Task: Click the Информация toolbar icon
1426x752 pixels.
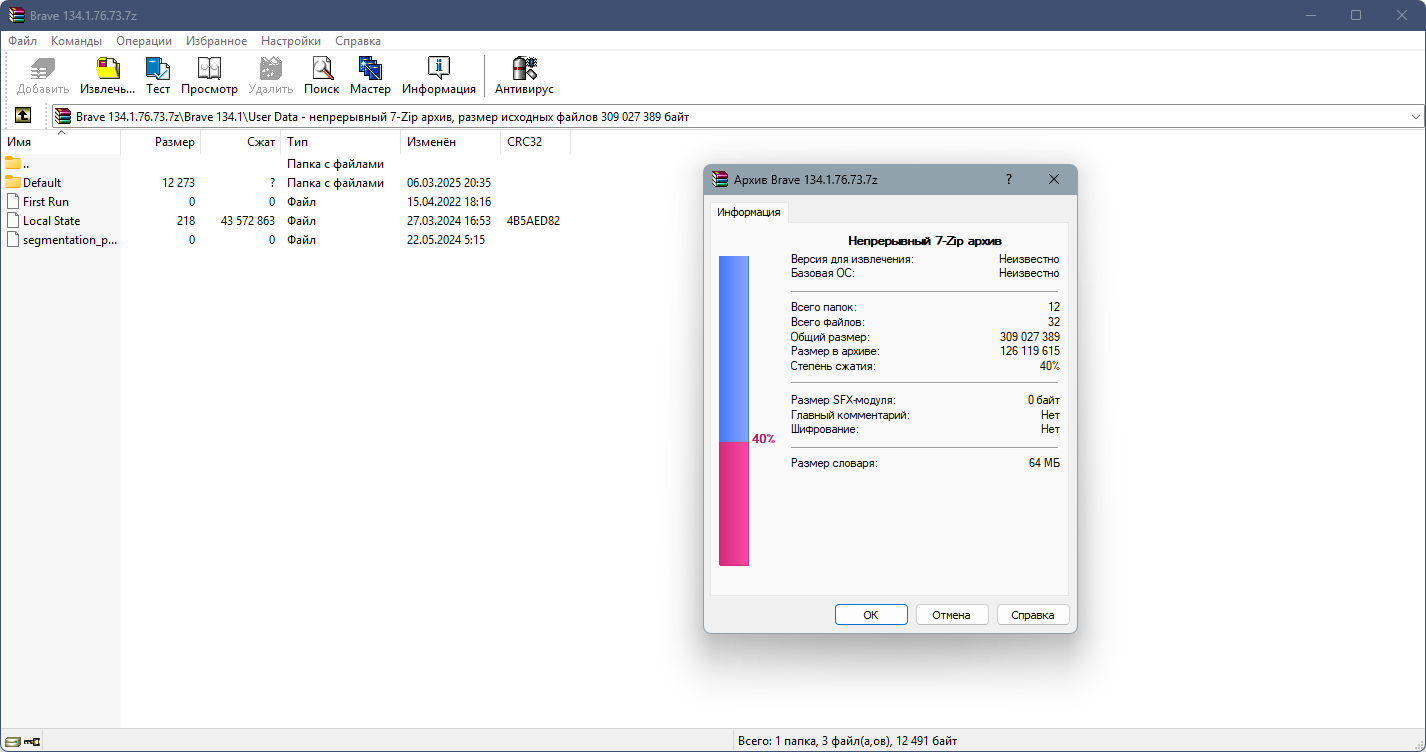Action: (438, 76)
